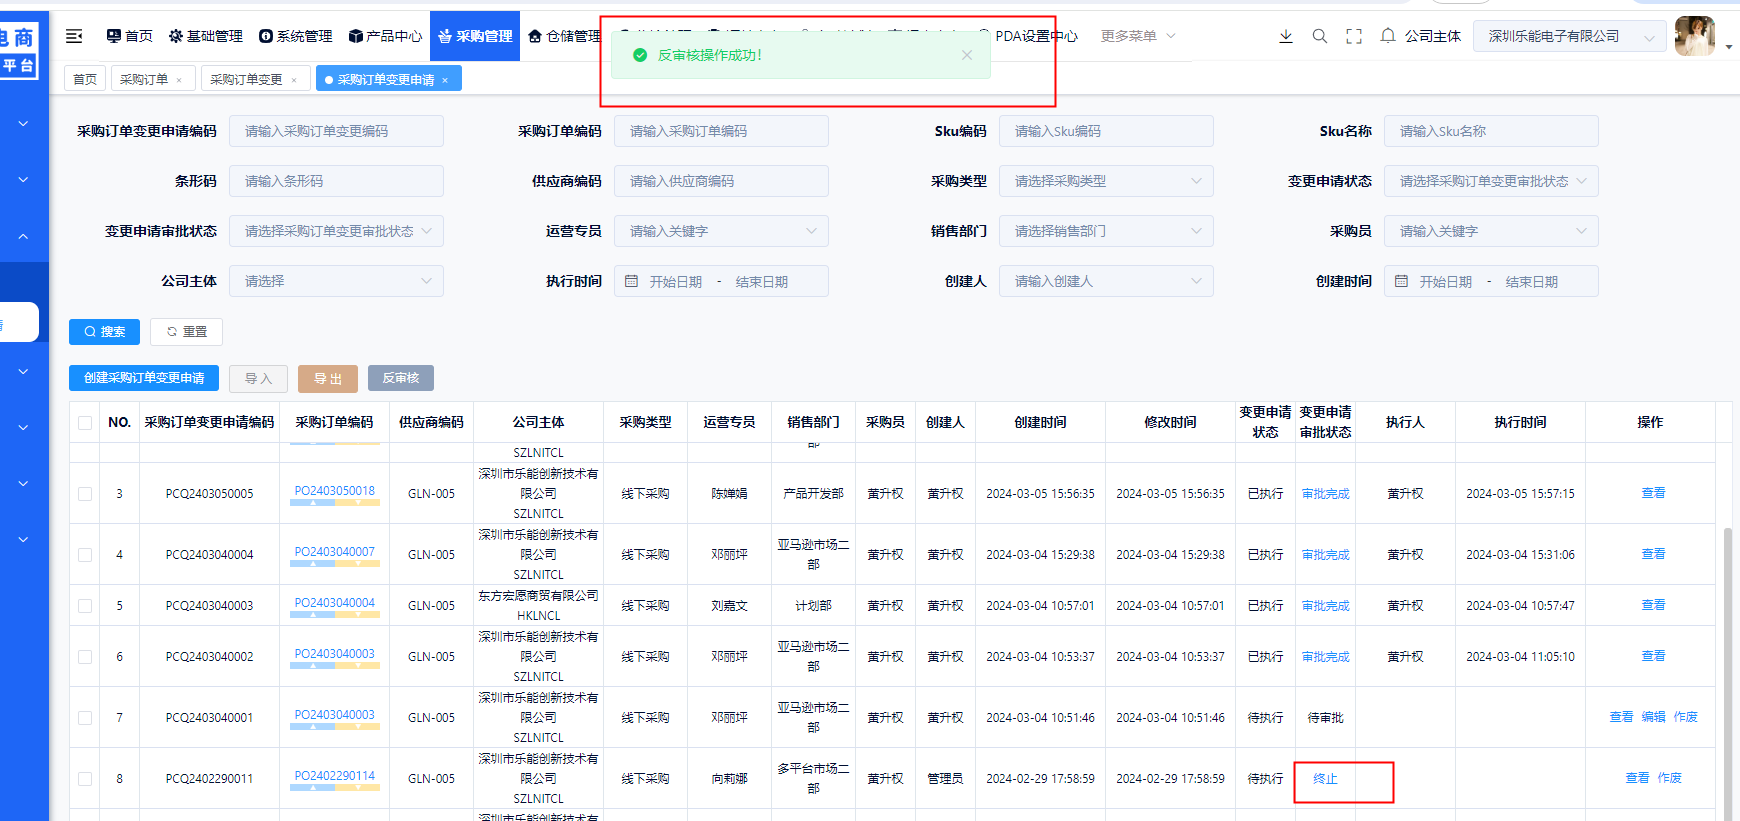Click calendar icon in 执行时间 field
The height and width of the screenshot is (821, 1740).
tap(631, 281)
